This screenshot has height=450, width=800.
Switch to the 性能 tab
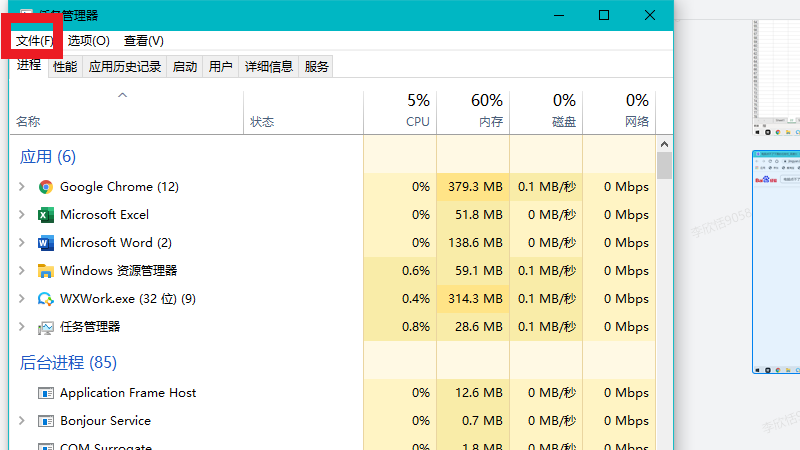tap(65, 67)
